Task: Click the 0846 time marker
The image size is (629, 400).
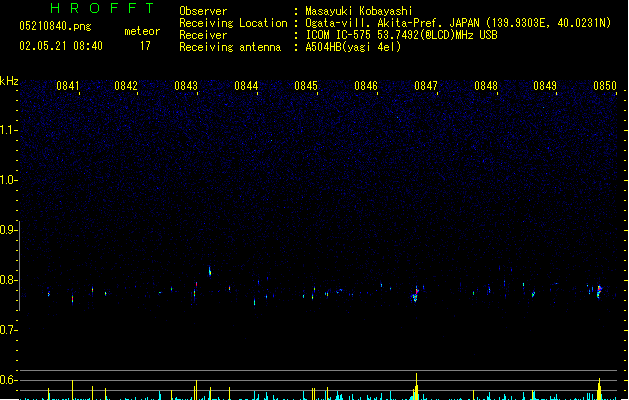Action: point(366,86)
